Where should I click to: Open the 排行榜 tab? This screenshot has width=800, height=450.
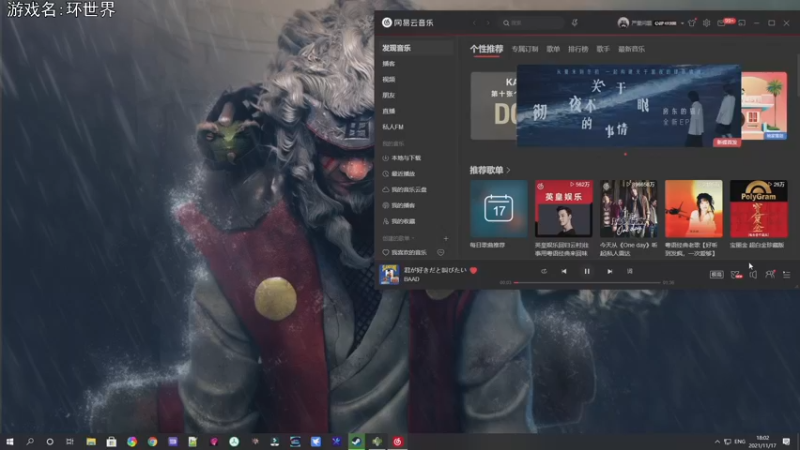[578, 49]
